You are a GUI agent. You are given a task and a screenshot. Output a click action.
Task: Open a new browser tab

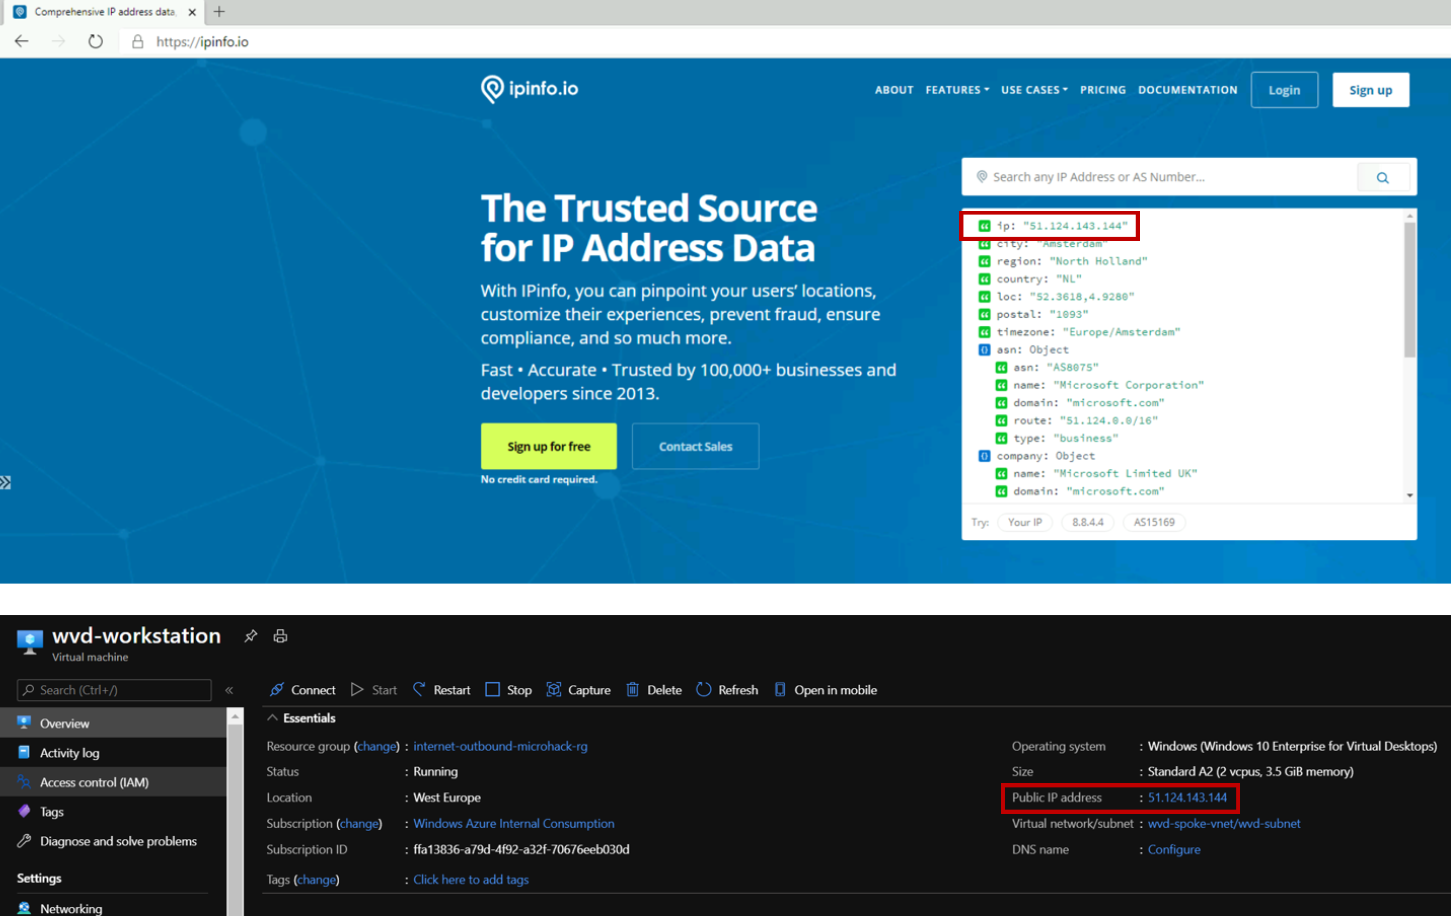coord(219,12)
